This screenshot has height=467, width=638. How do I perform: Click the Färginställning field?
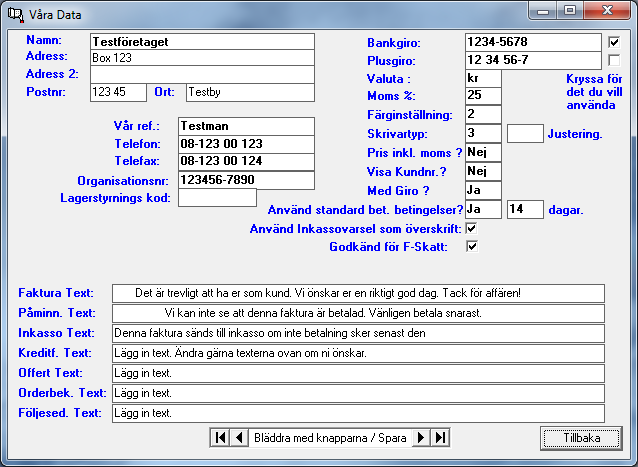point(483,114)
